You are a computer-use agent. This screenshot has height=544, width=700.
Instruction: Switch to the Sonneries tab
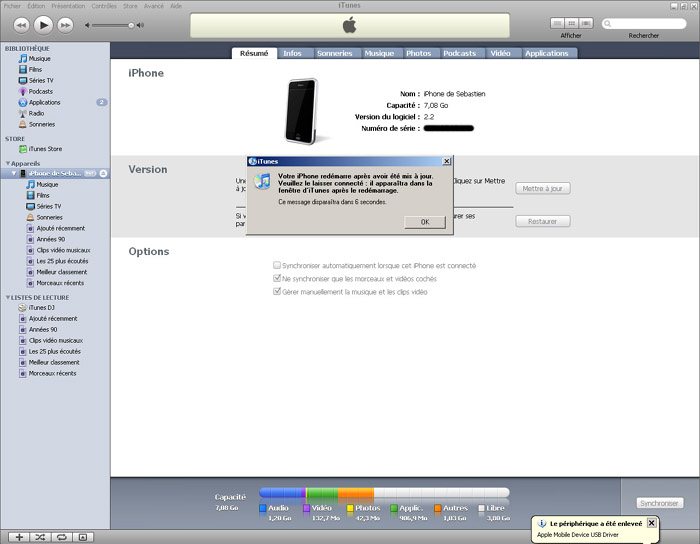pyautogui.click(x=335, y=53)
